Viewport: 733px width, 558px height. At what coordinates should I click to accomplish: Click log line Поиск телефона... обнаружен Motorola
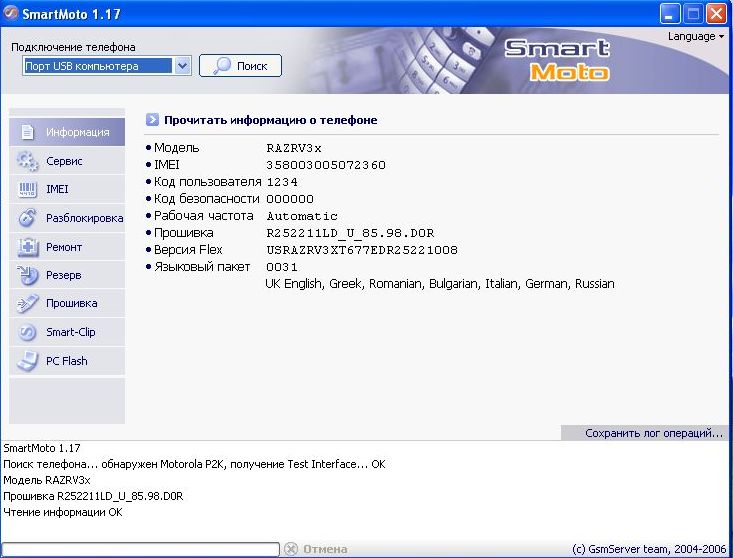coord(194,464)
